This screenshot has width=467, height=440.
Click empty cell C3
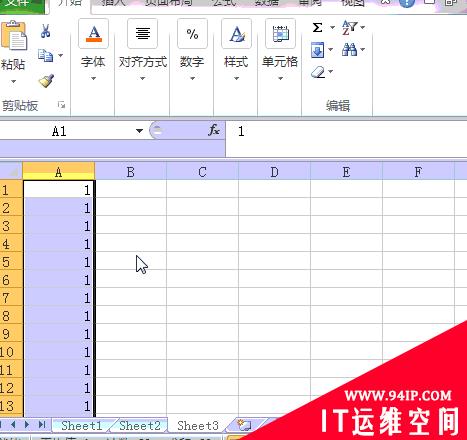coord(202,226)
